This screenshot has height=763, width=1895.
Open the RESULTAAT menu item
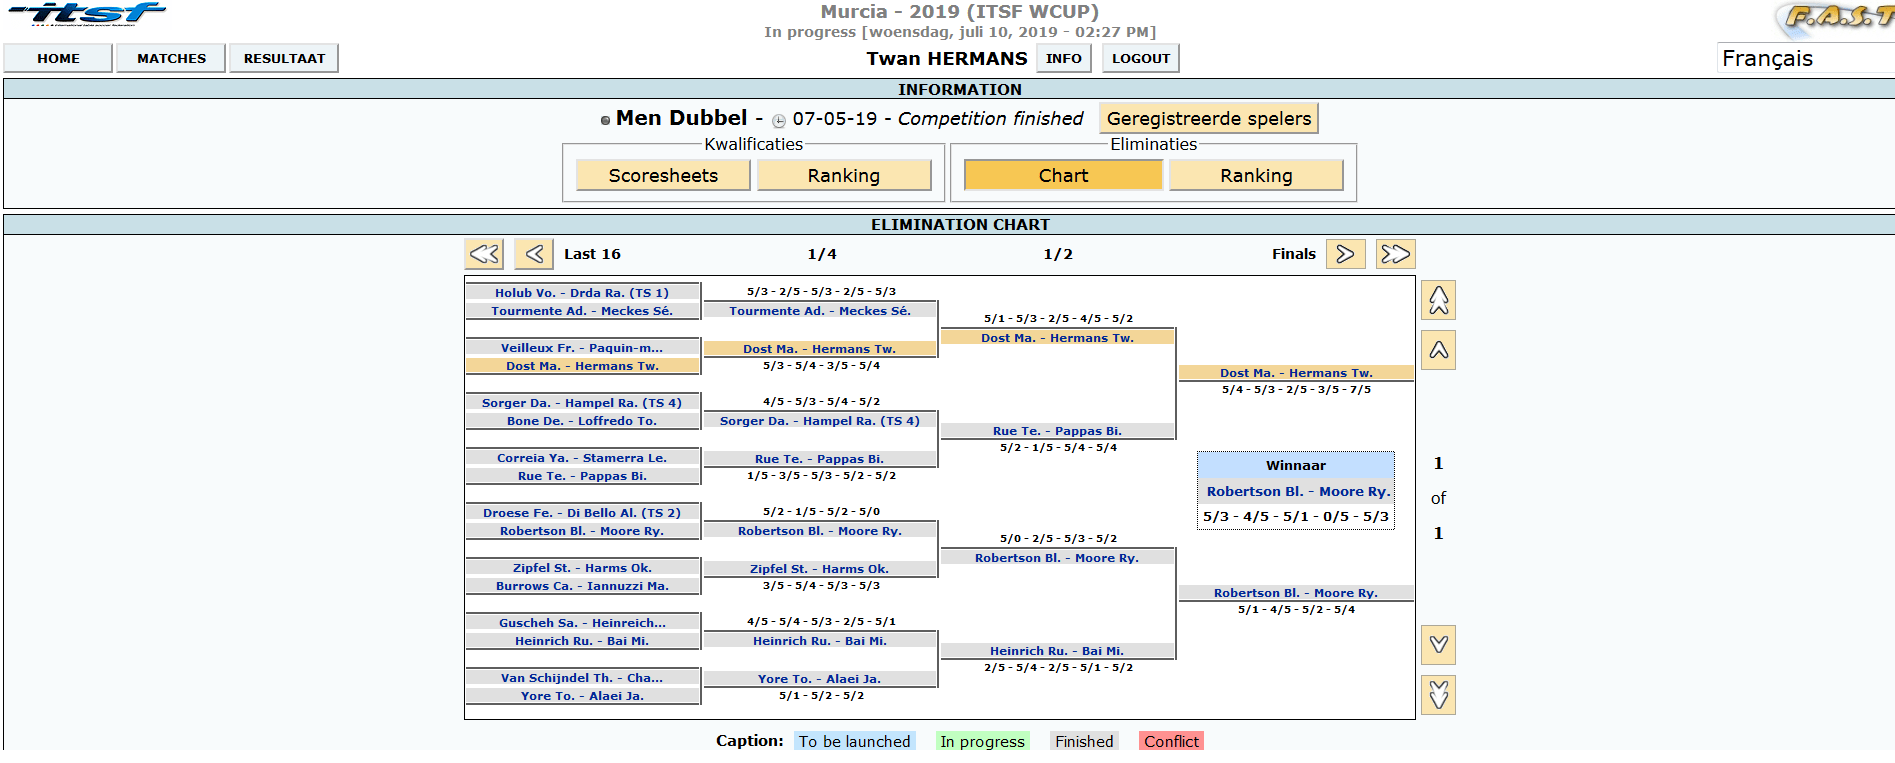[284, 59]
